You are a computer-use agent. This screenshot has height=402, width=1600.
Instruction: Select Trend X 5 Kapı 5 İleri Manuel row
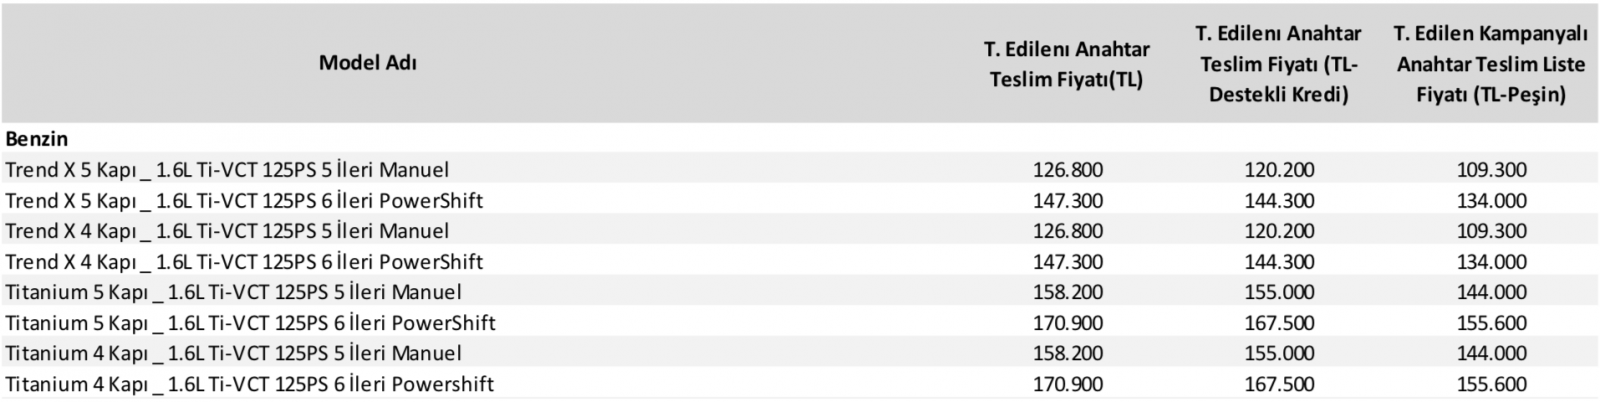pyautogui.click(x=800, y=170)
